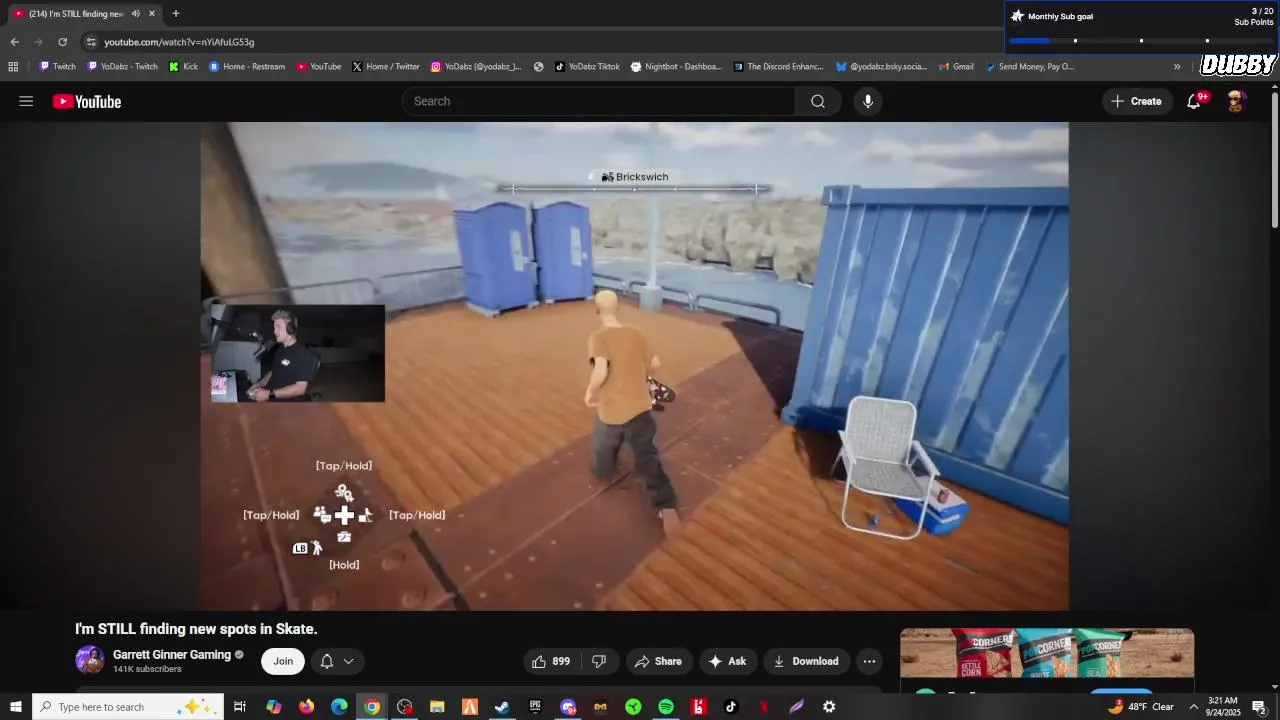Download the video
1280x720 pixels.
click(806, 661)
